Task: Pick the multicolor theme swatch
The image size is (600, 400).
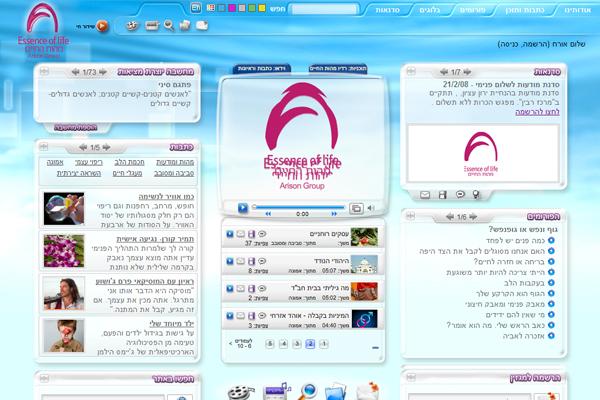Action: point(211,8)
